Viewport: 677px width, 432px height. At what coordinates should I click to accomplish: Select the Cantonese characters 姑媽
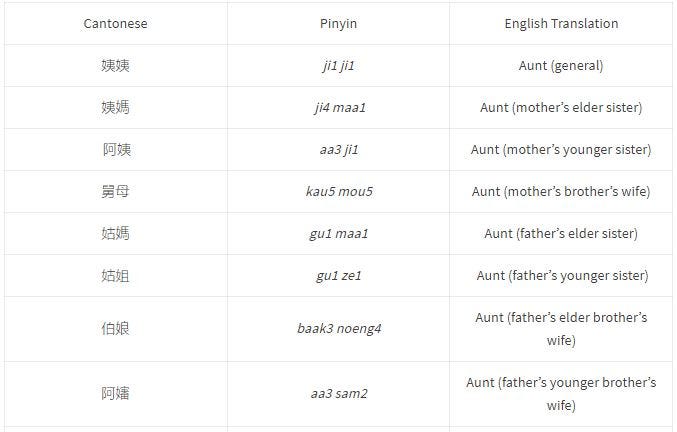point(116,234)
